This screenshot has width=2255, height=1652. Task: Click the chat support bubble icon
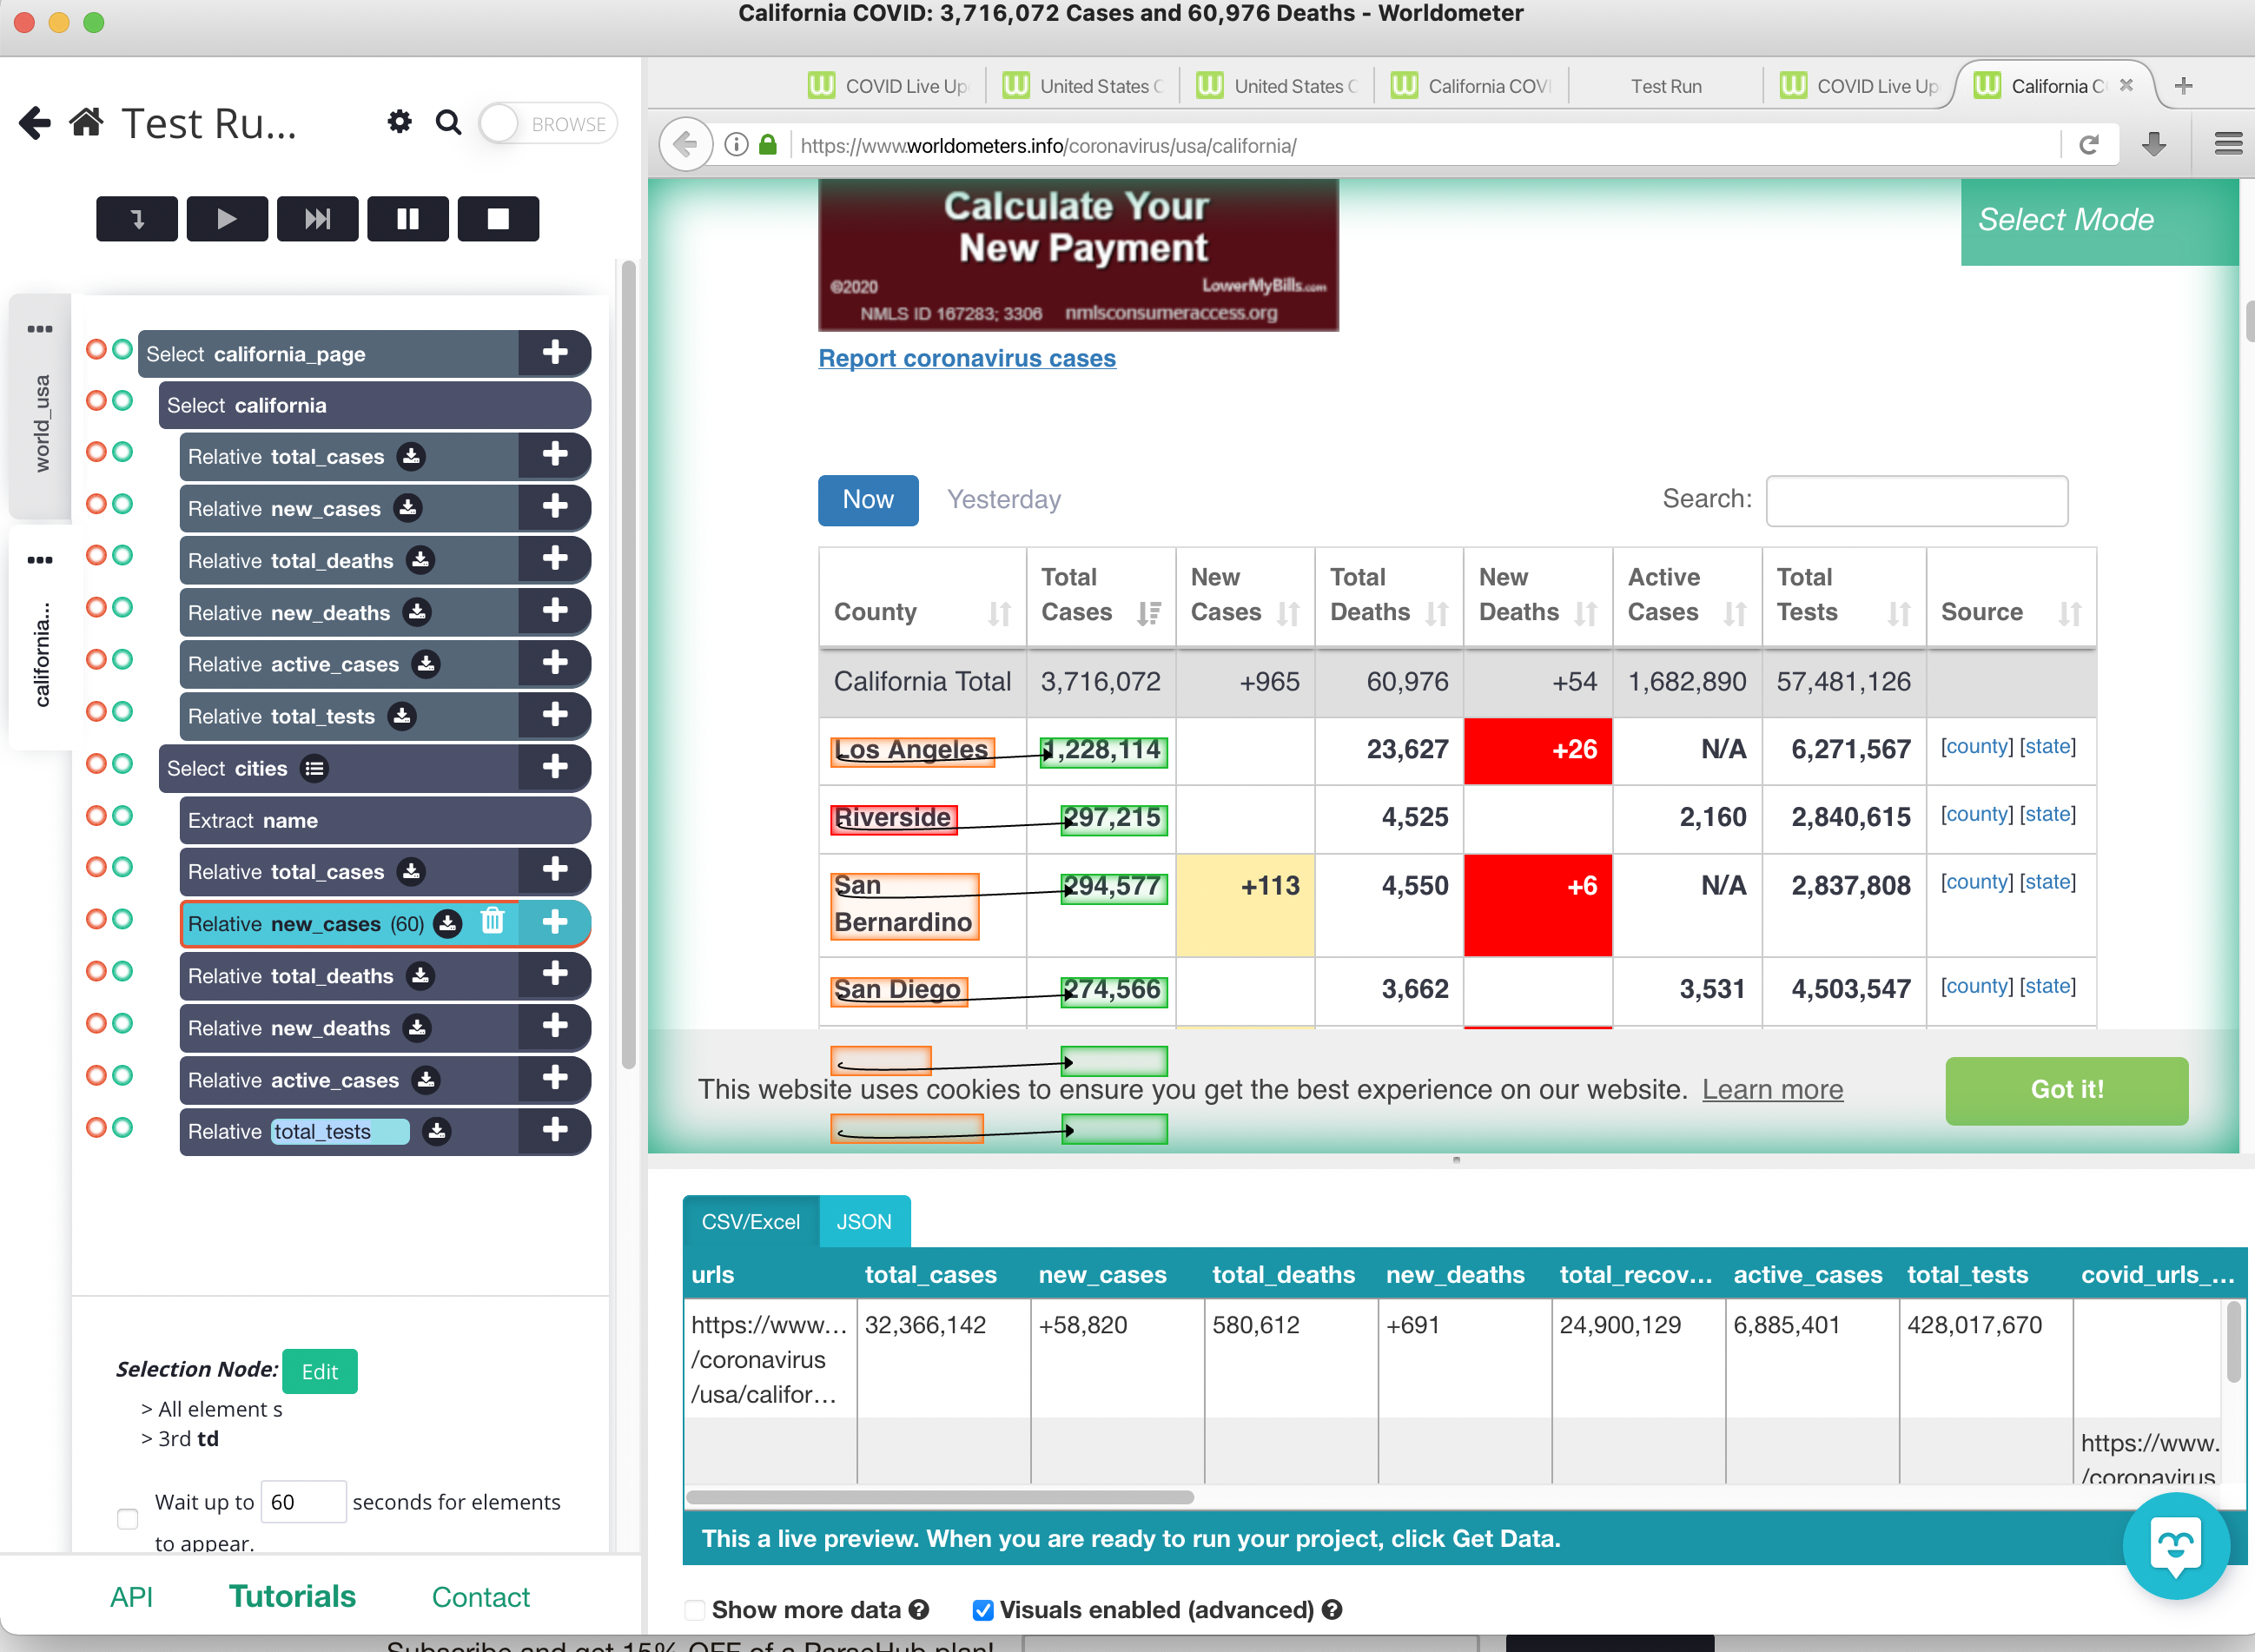pyautogui.click(x=2175, y=1545)
